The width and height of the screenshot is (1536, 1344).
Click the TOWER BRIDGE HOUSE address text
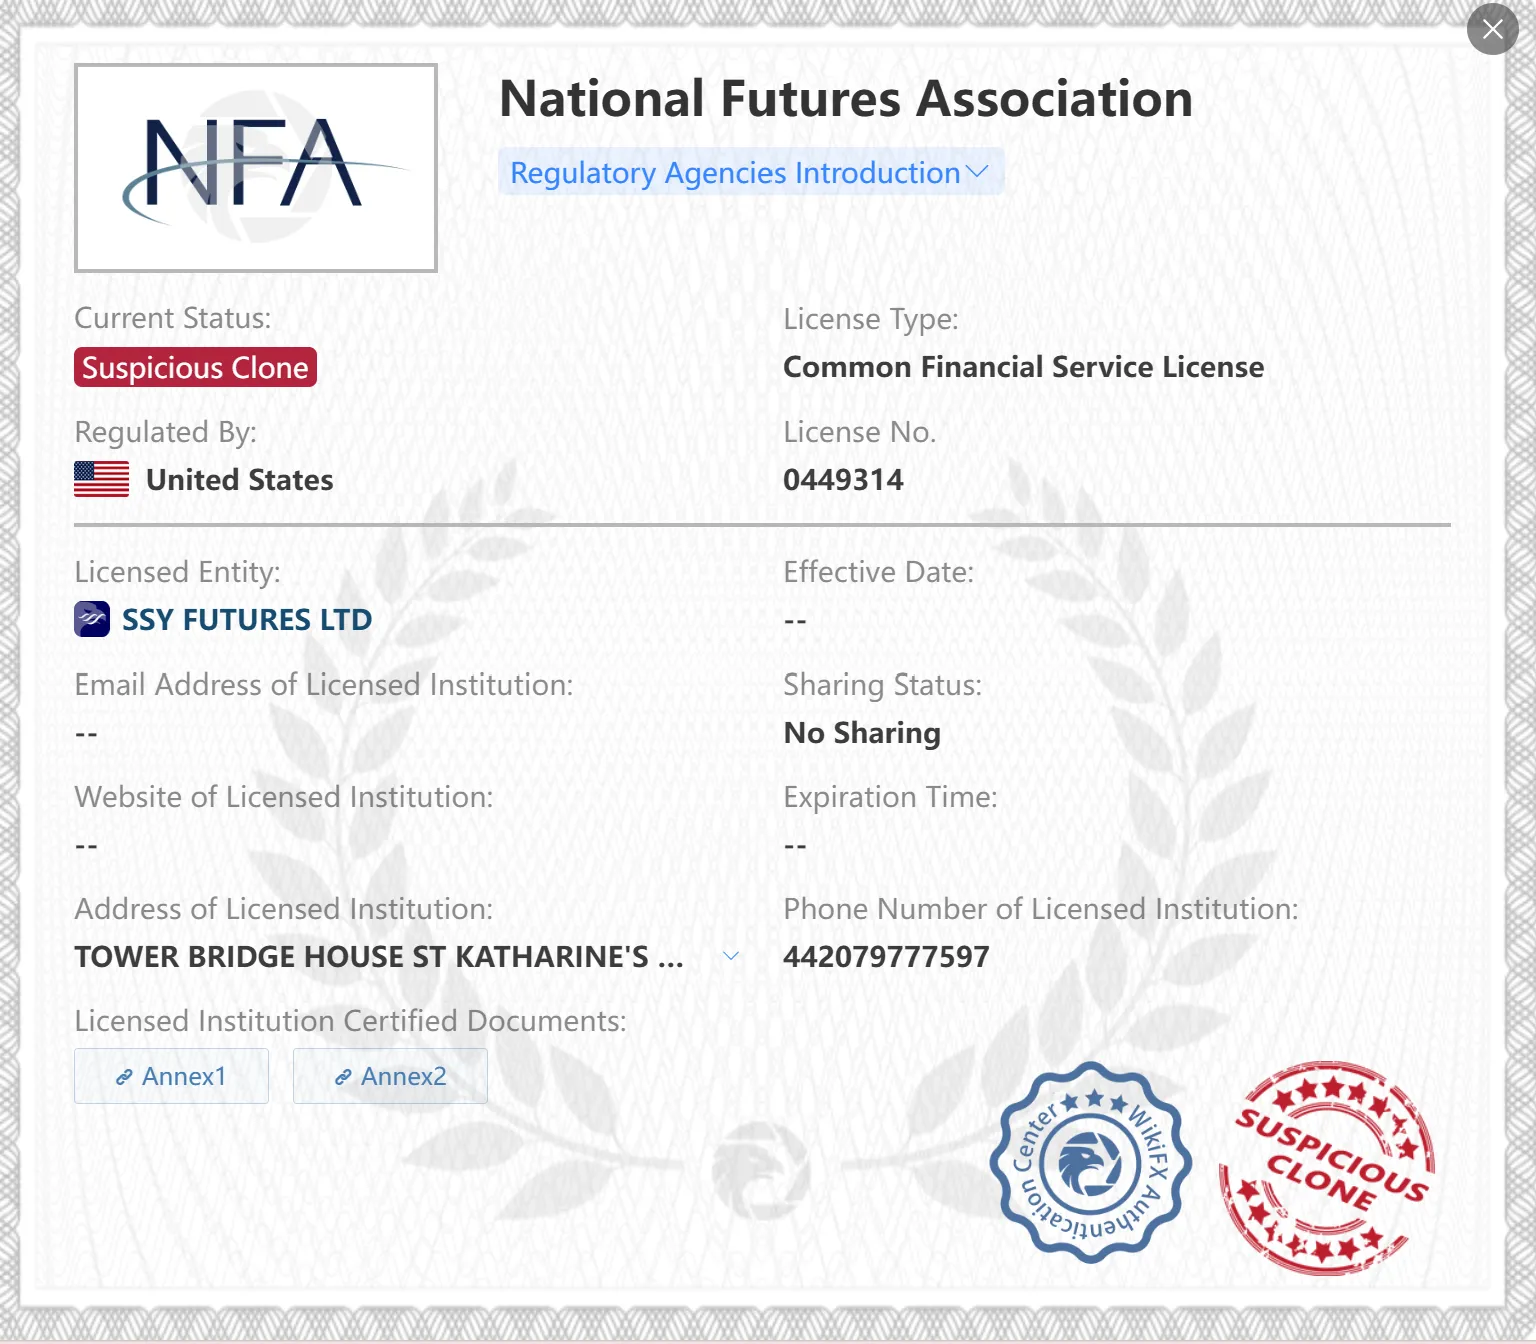coord(379,957)
